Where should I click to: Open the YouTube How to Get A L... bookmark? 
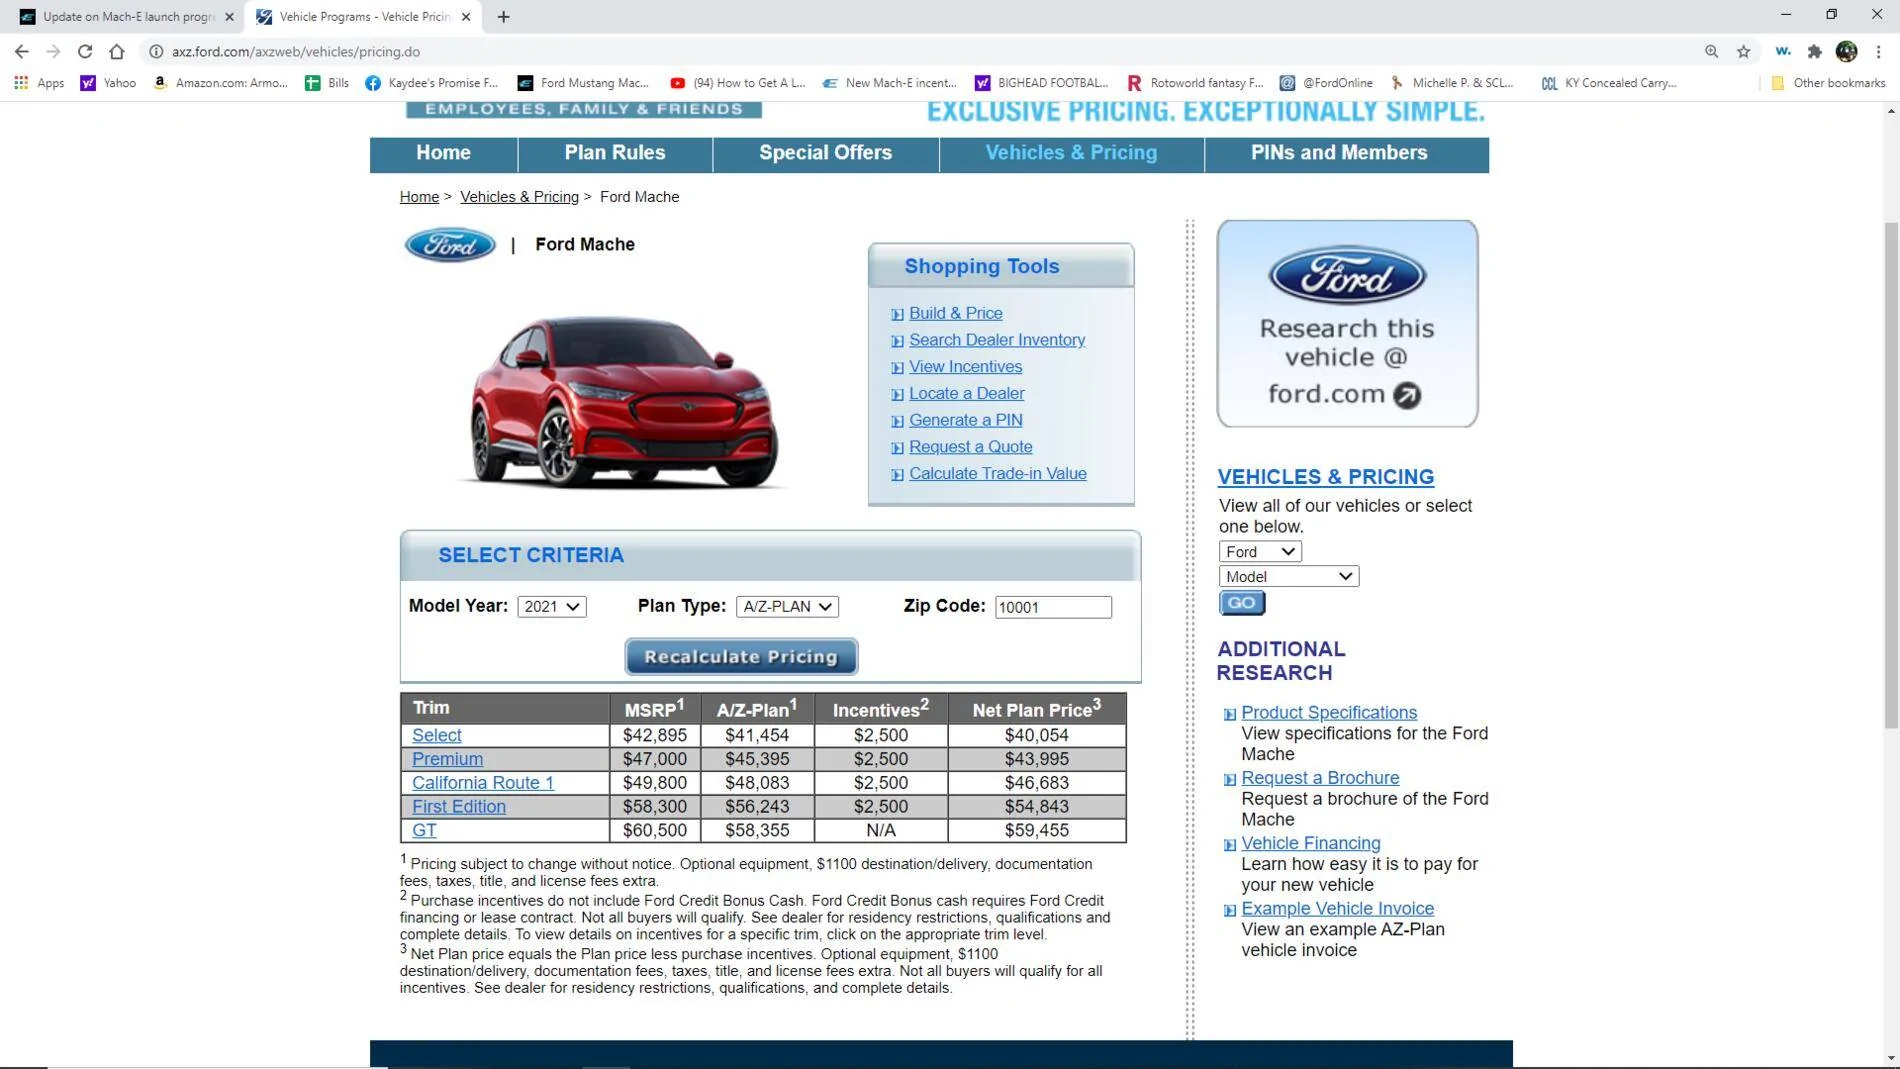(x=738, y=83)
